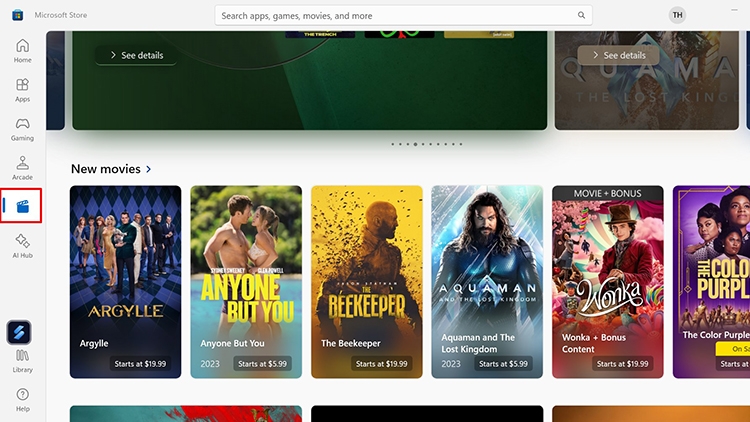Image resolution: width=750 pixels, height=422 pixels.
Task: Click See details on the Aquaman banner
Action: 619,55
